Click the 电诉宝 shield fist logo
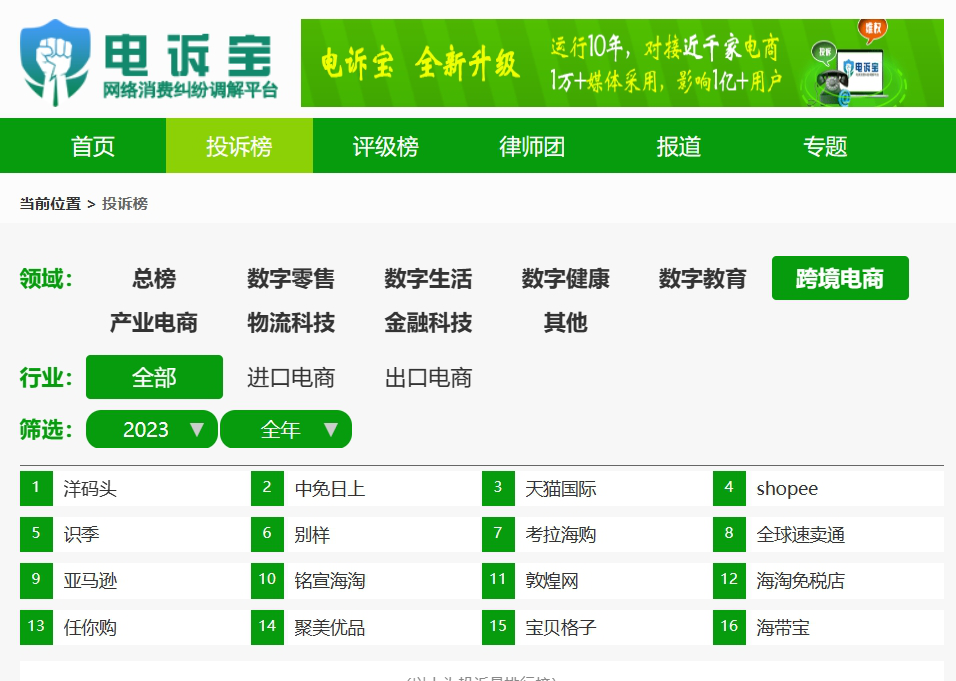This screenshot has width=956, height=681. (x=55, y=62)
